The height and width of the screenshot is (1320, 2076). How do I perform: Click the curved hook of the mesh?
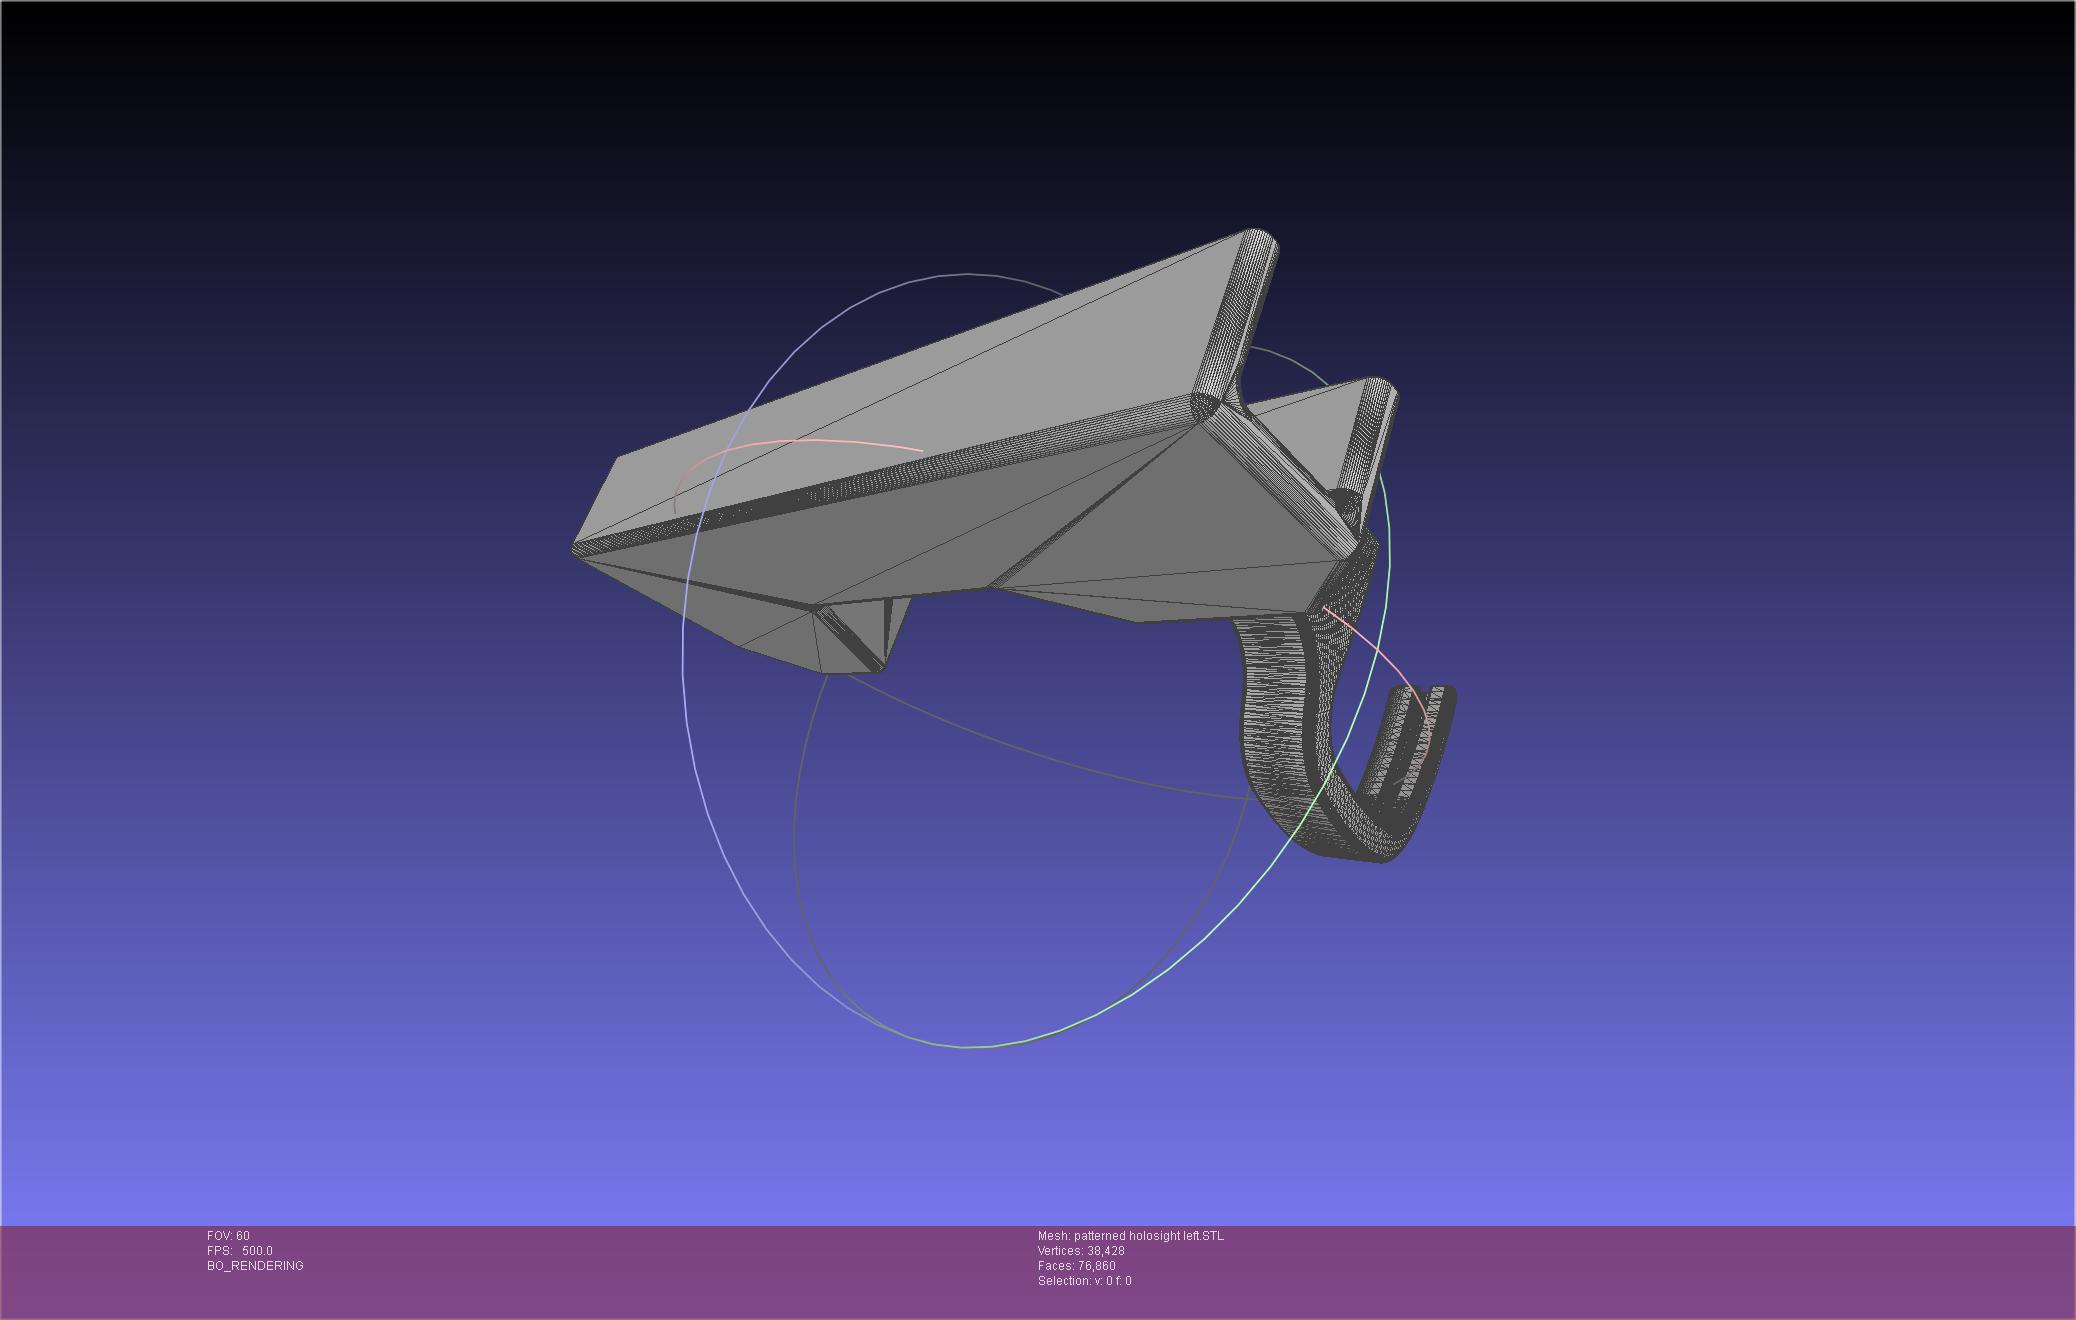[x=1290, y=760]
